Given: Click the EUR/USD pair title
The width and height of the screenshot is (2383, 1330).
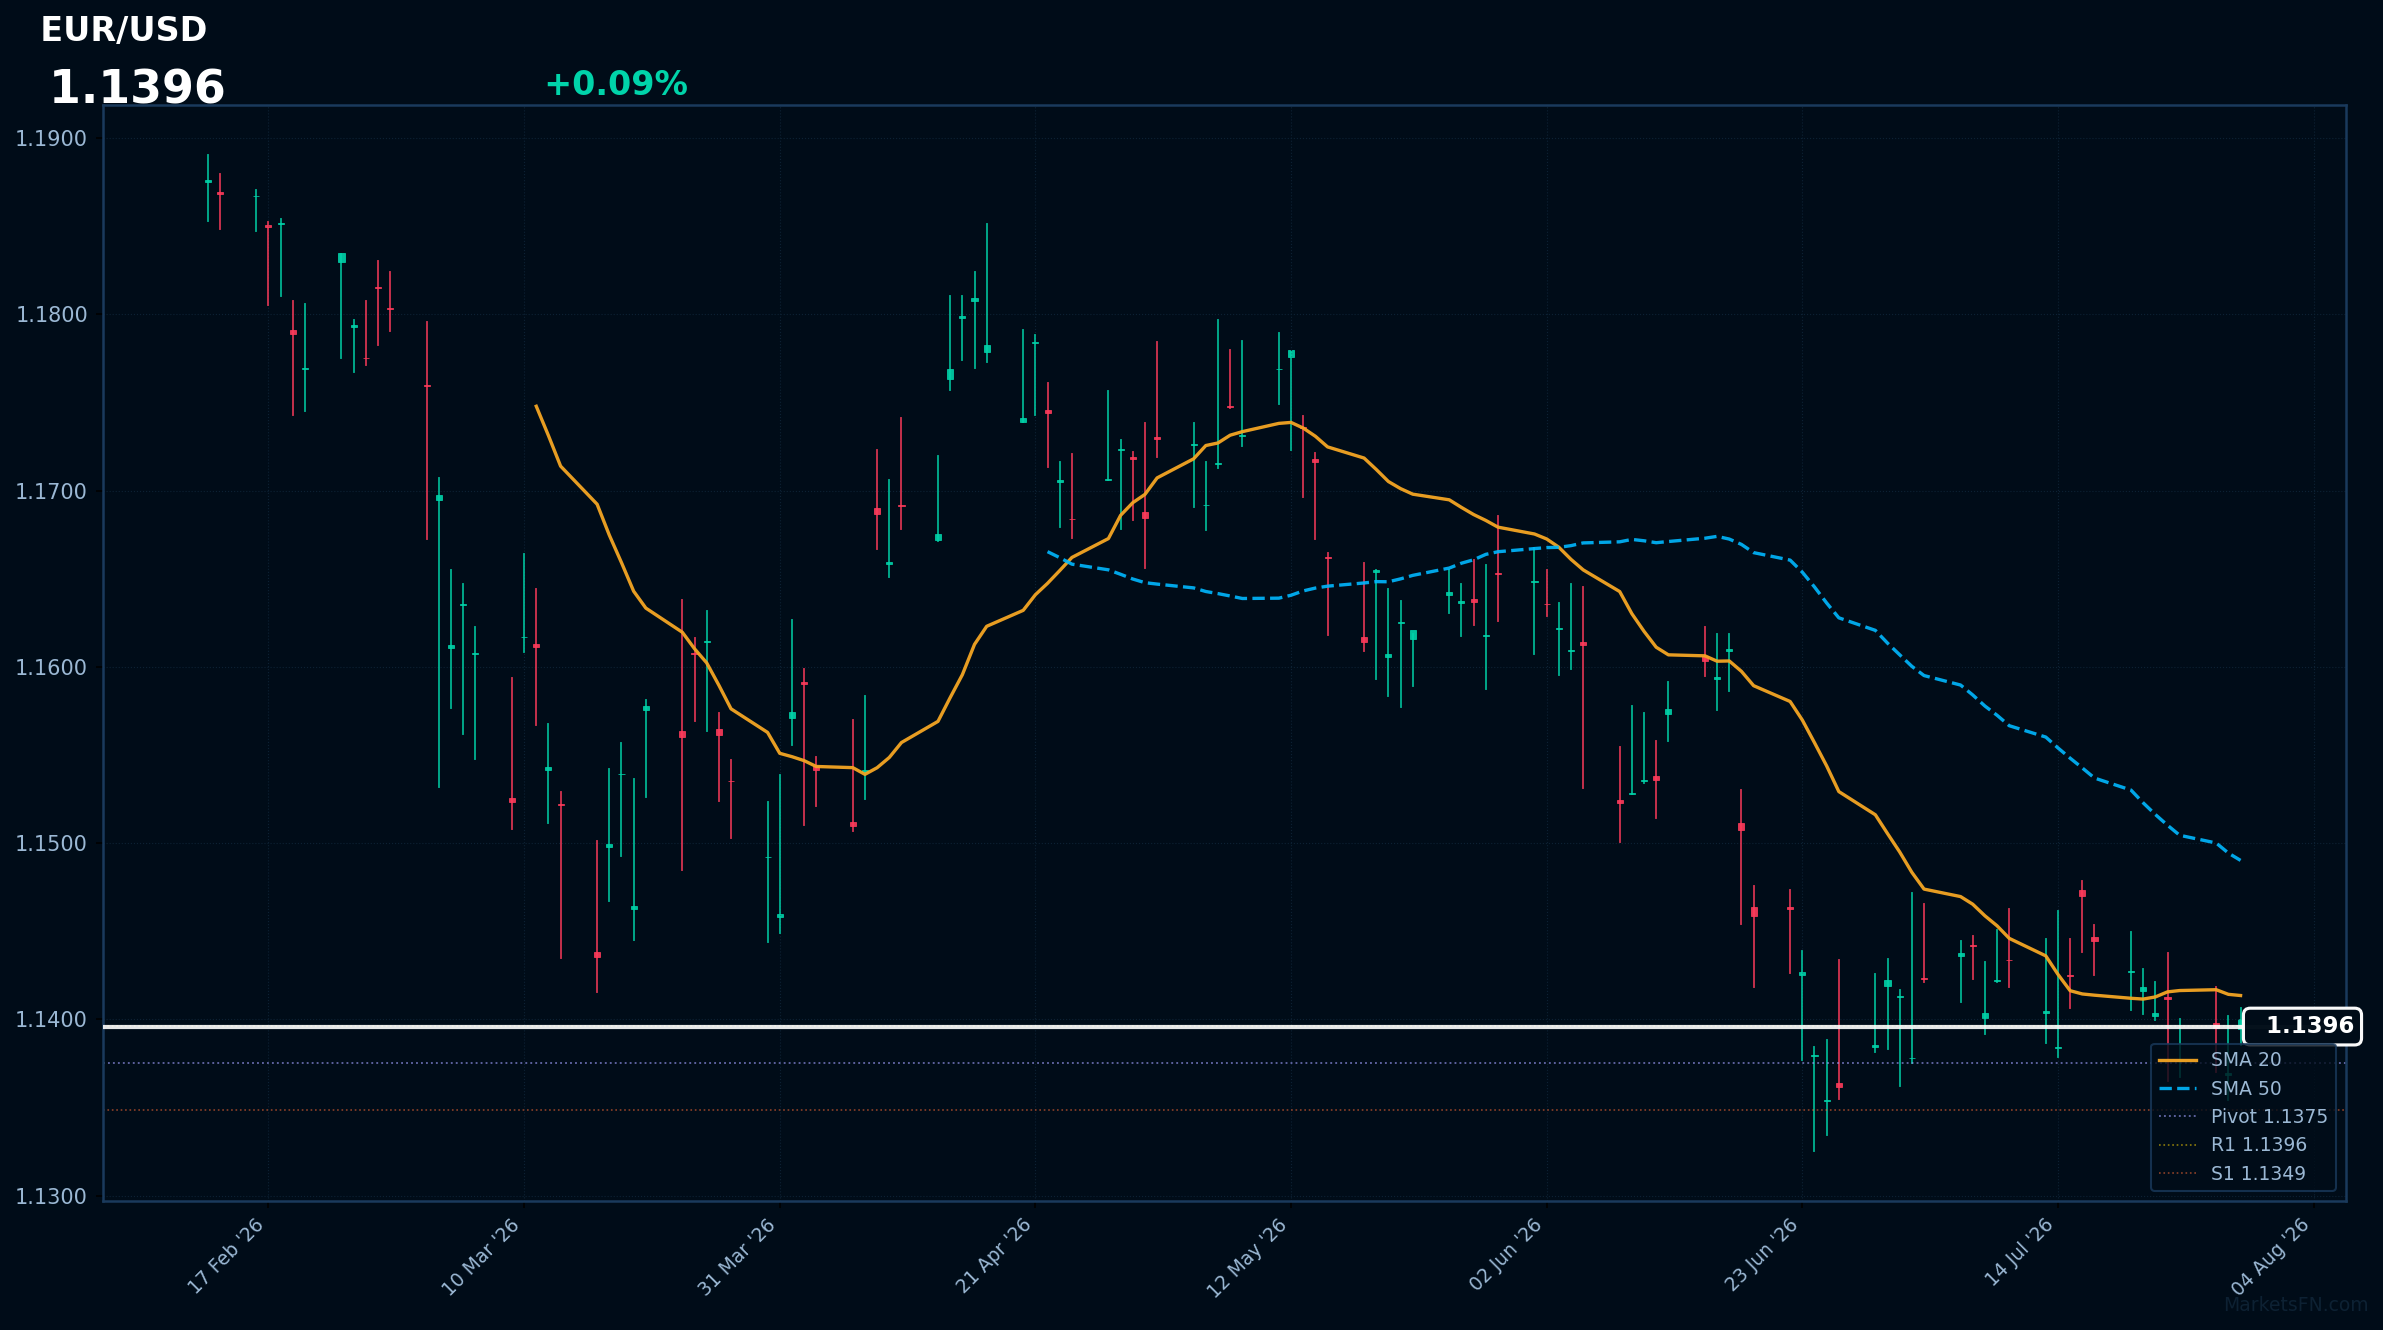Looking at the screenshot, I should coord(124,30).
